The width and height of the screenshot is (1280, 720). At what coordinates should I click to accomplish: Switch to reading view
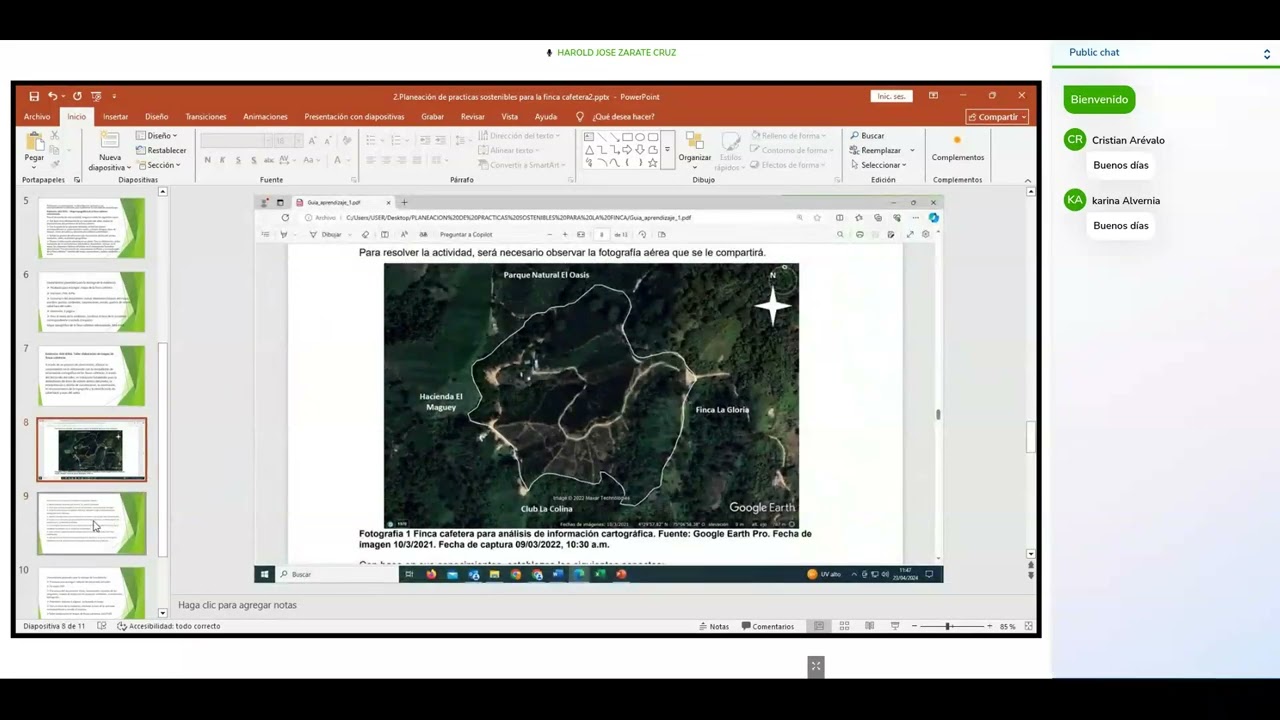point(869,626)
